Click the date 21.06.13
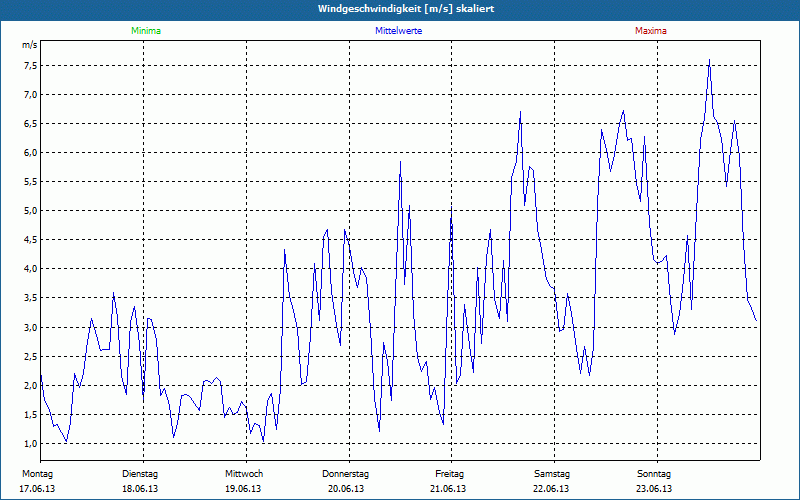The width and height of the screenshot is (800, 500). (x=448, y=489)
